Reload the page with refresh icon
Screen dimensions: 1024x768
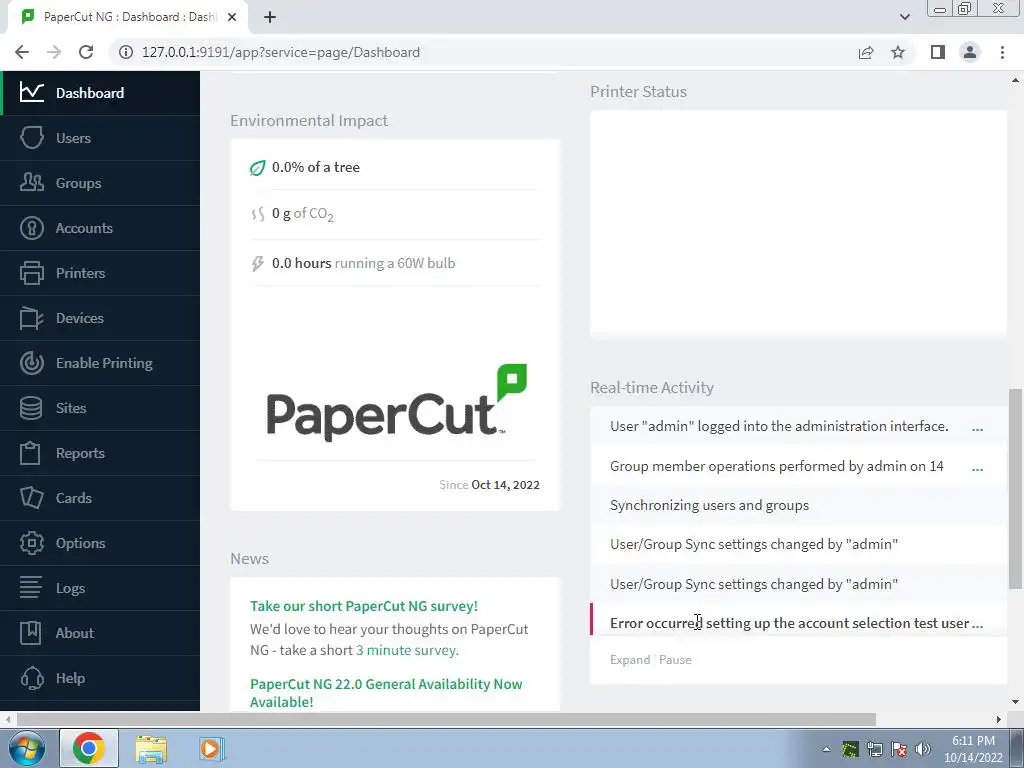(86, 52)
